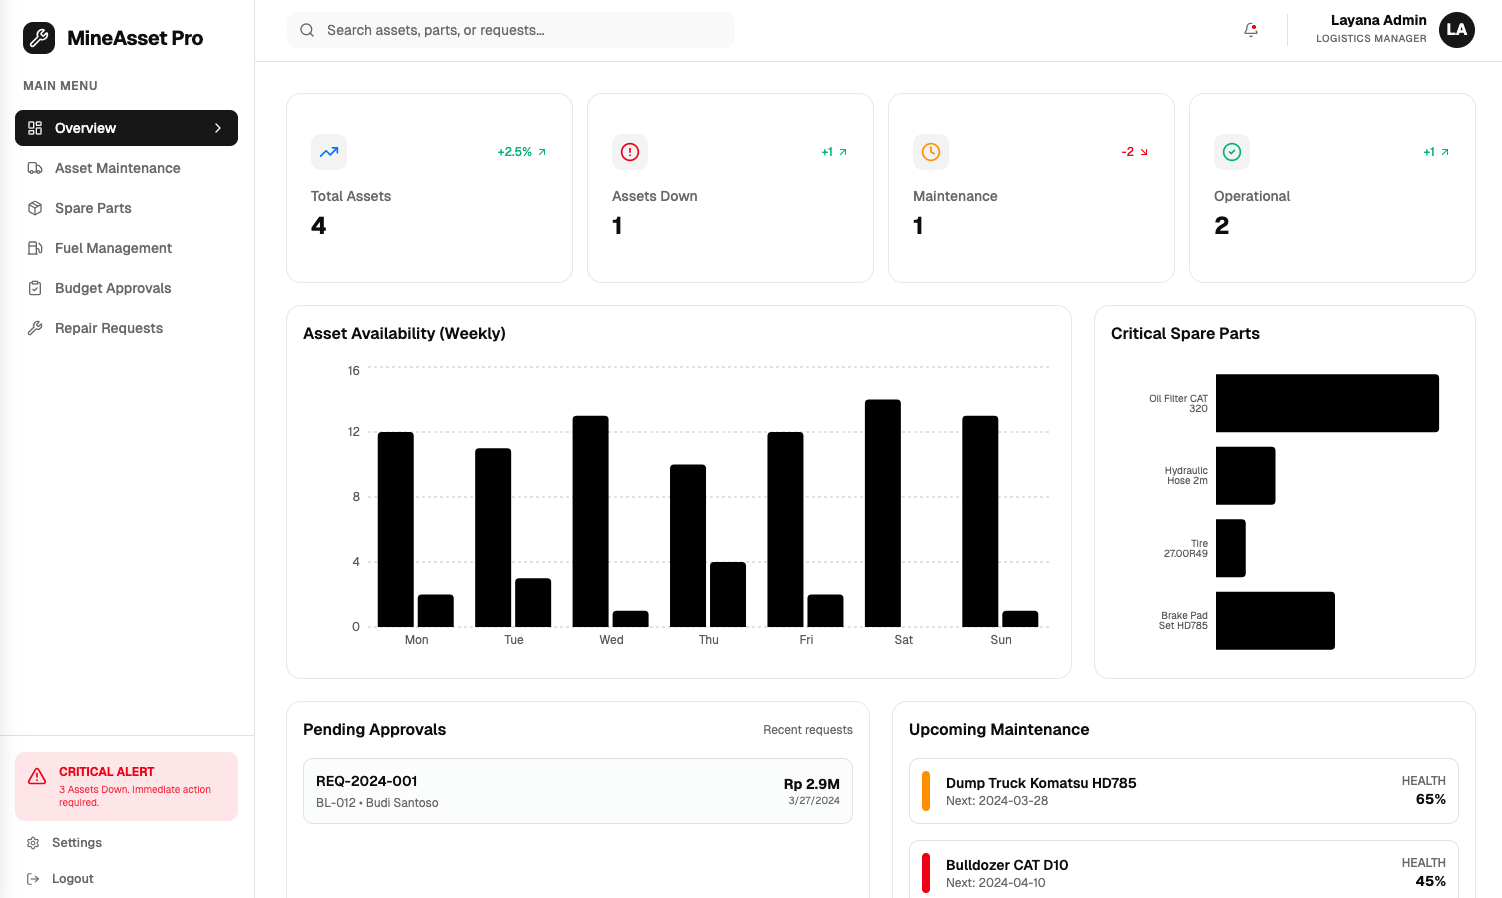
Task: Navigate to Repair Requests
Action: pos(108,328)
